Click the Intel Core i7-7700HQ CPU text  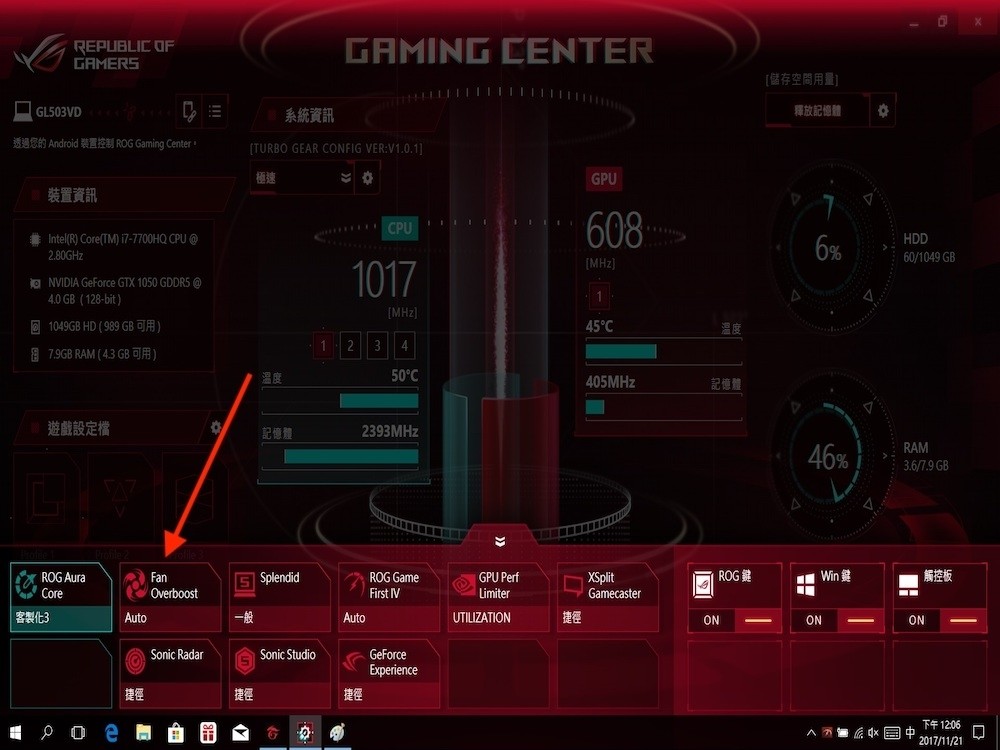coord(123,247)
